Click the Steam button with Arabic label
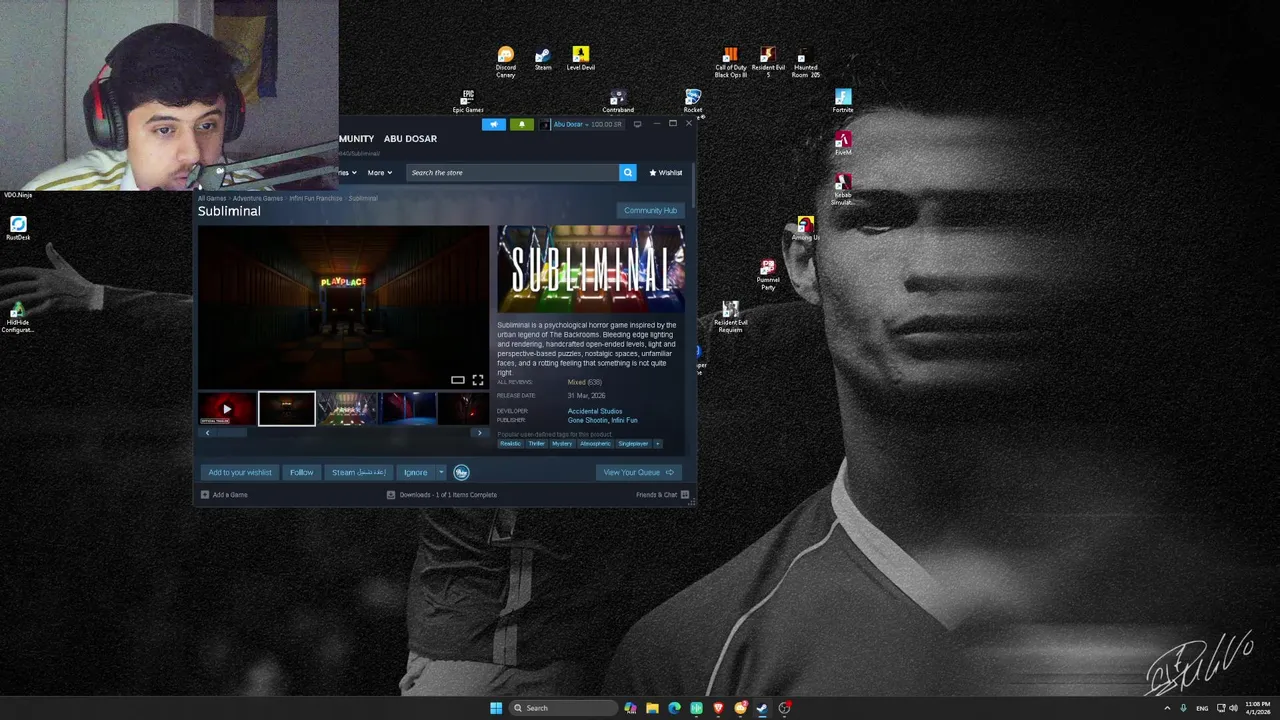This screenshot has width=1280, height=720. pos(359,472)
